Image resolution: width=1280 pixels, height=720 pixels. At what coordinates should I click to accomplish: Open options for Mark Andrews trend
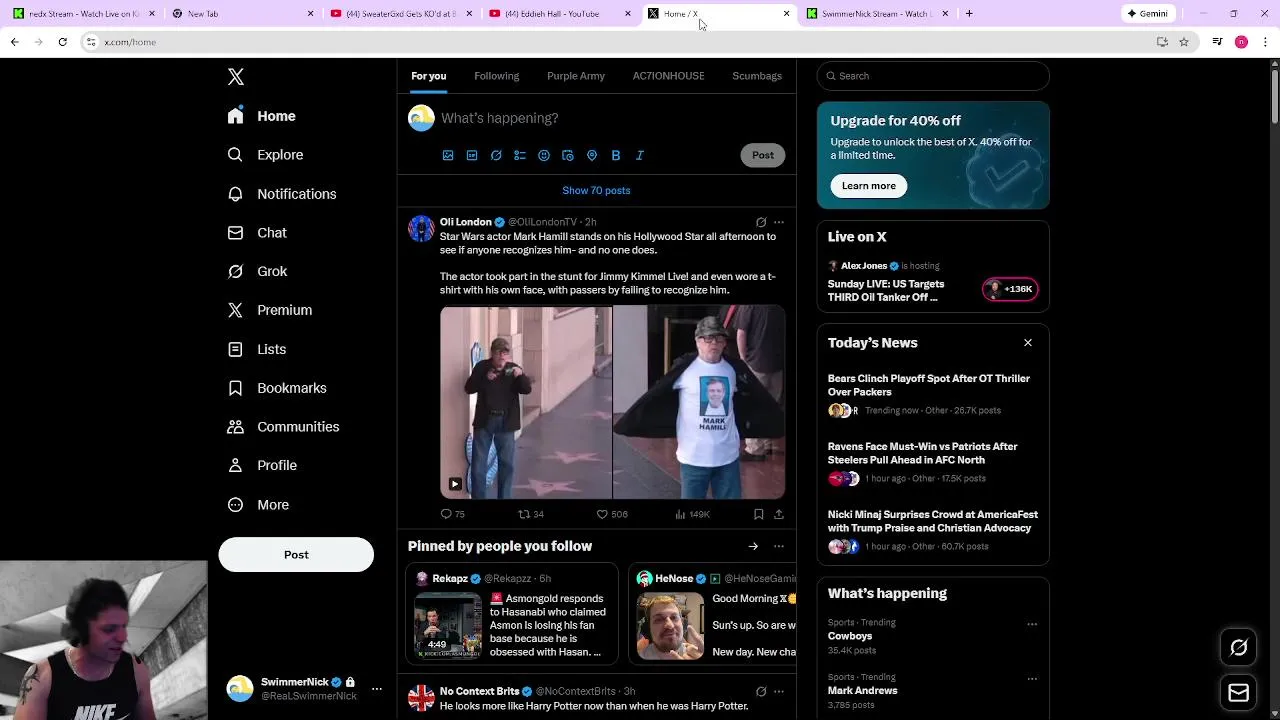[1032, 679]
